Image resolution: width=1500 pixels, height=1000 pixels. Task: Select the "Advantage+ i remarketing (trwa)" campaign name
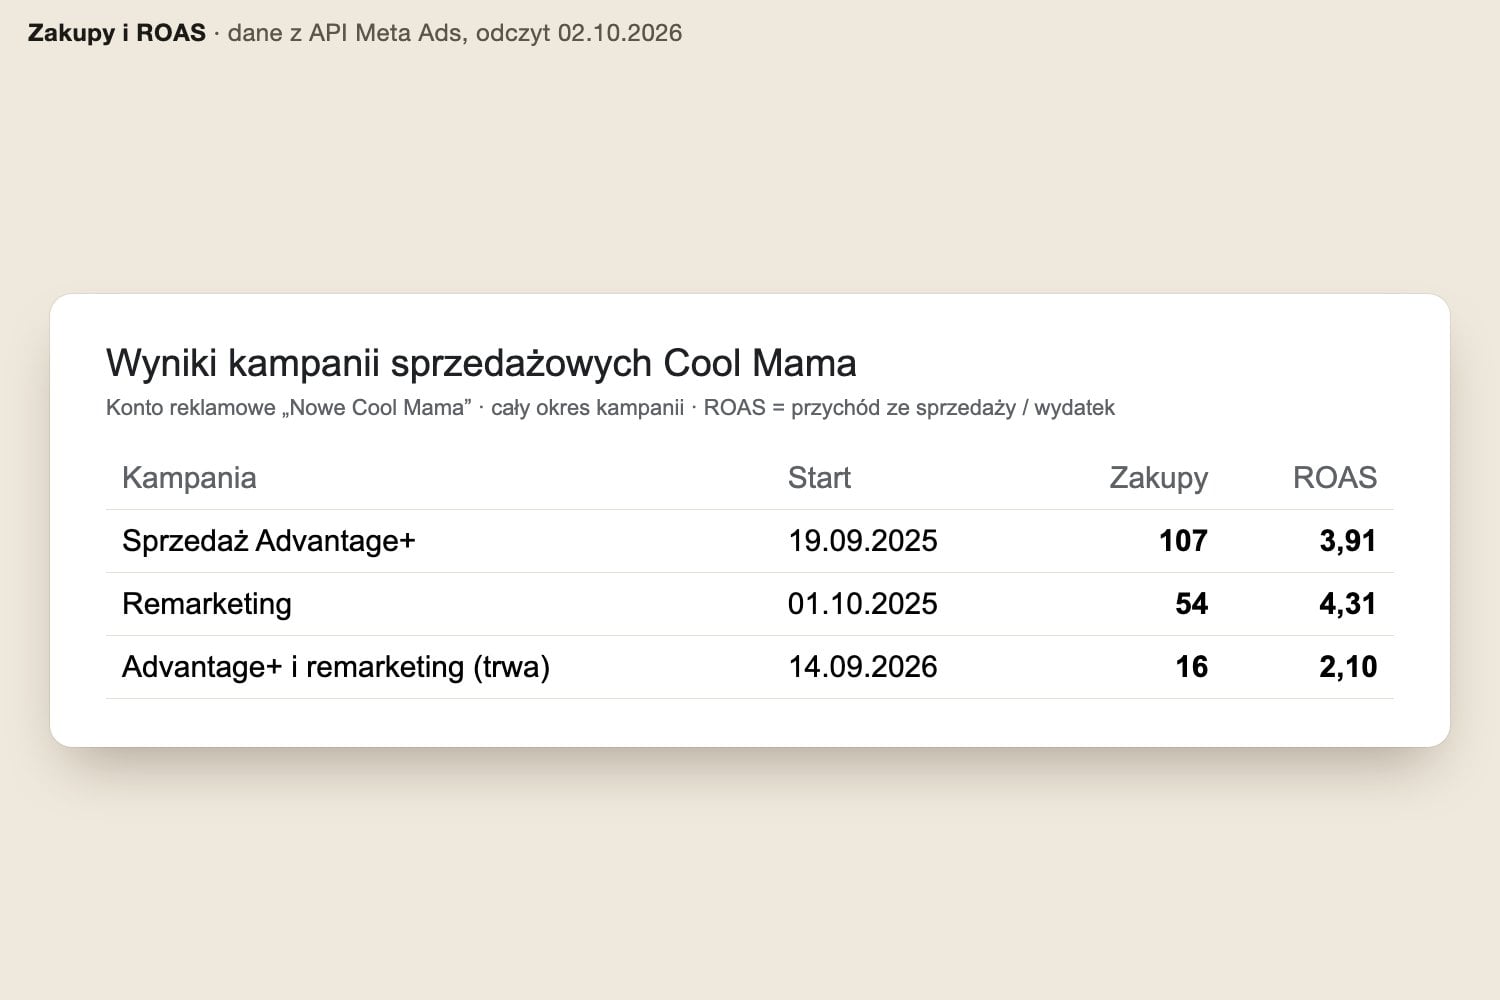[x=336, y=667]
